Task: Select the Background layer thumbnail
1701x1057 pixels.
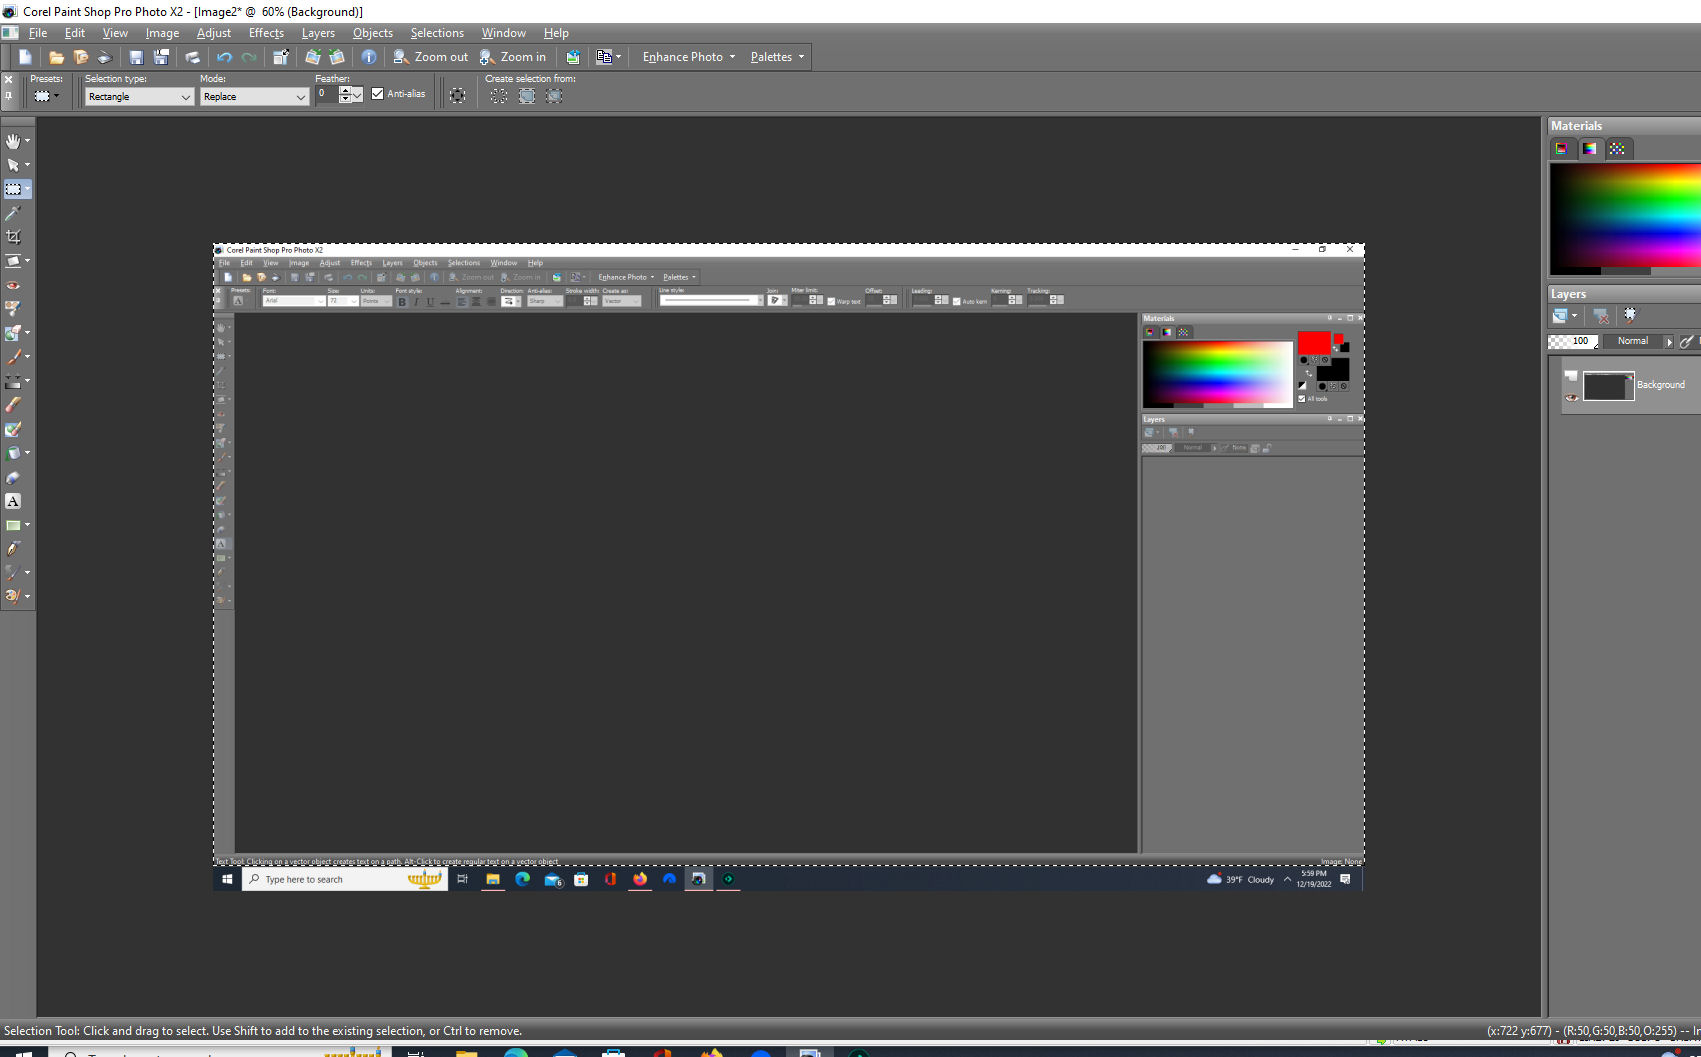Action: tap(1608, 386)
